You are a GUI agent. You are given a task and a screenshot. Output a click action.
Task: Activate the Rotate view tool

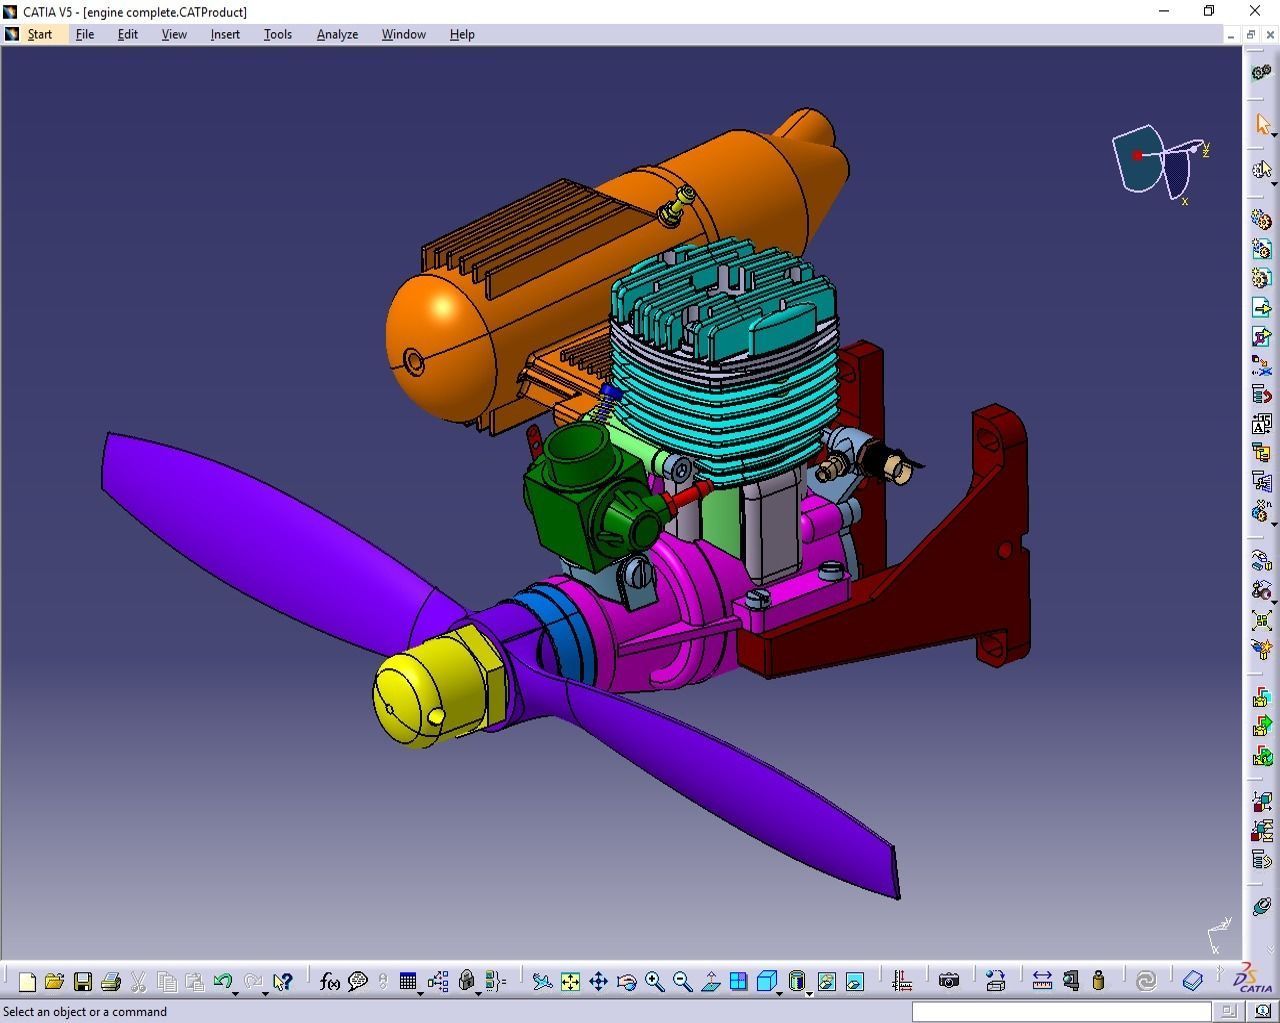click(626, 981)
